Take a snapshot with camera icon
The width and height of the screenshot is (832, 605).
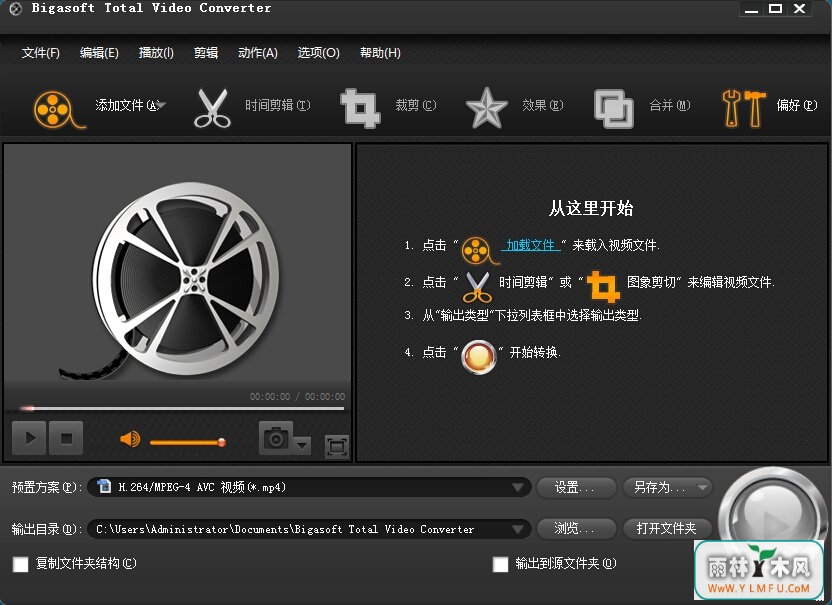point(276,438)
